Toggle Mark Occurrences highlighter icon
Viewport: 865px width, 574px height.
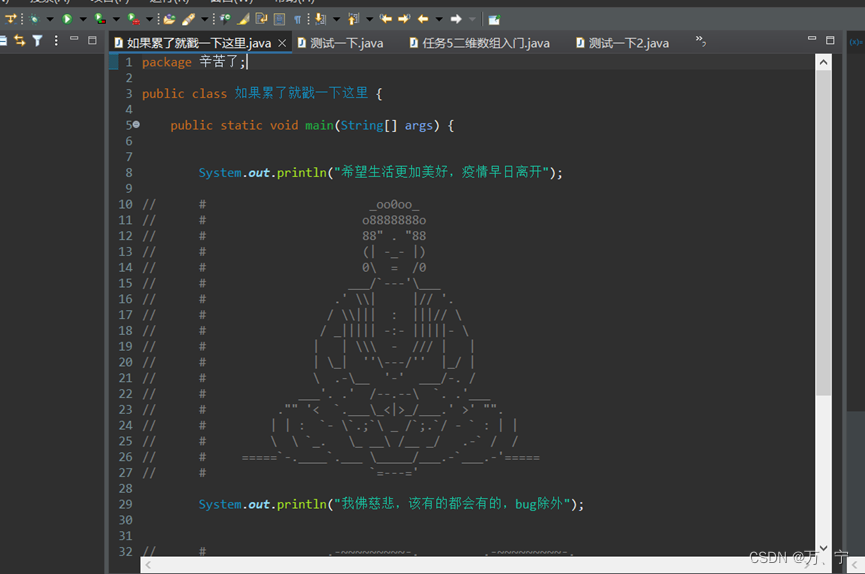pyautogui.click(x=243, y=19)
